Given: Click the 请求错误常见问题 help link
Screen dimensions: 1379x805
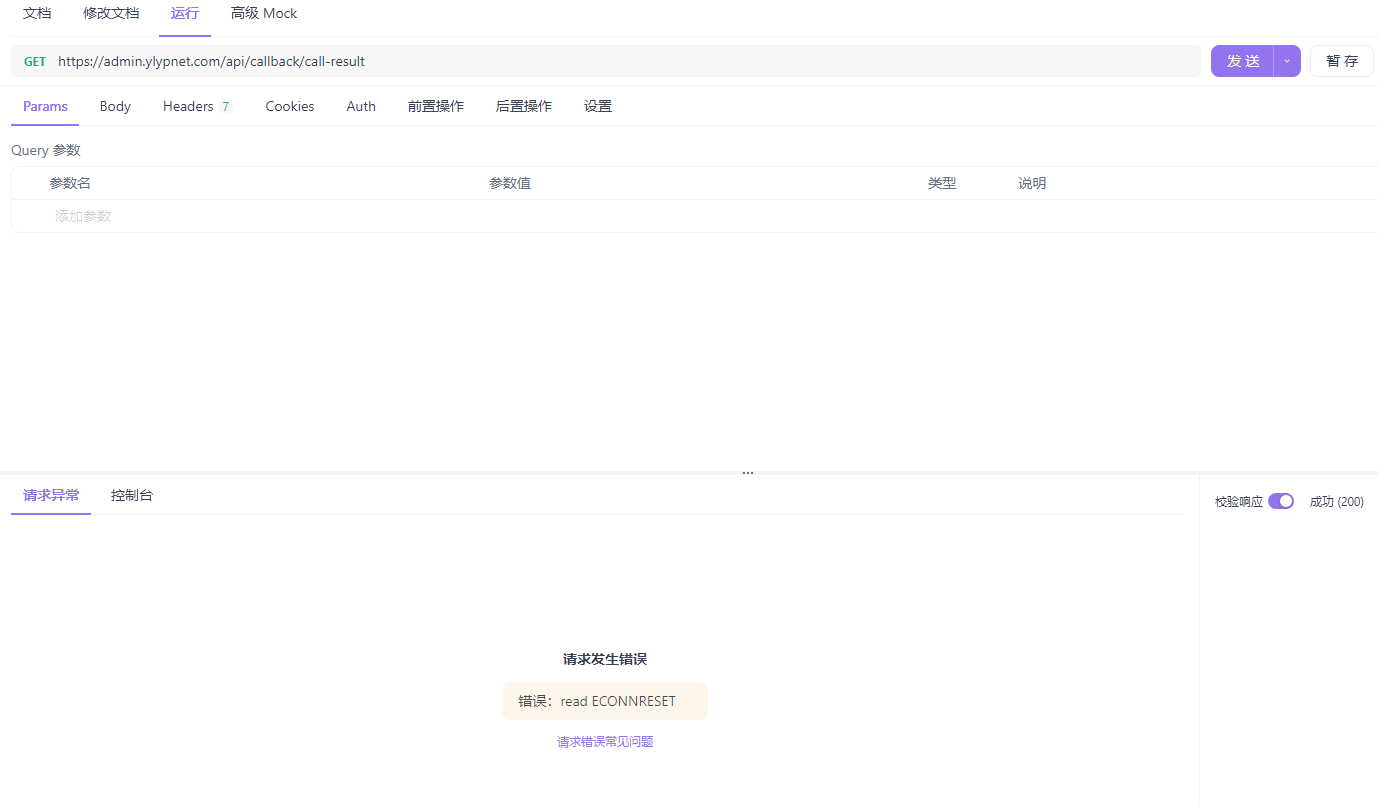Looking at the screenshot, I should coord(605,742).
